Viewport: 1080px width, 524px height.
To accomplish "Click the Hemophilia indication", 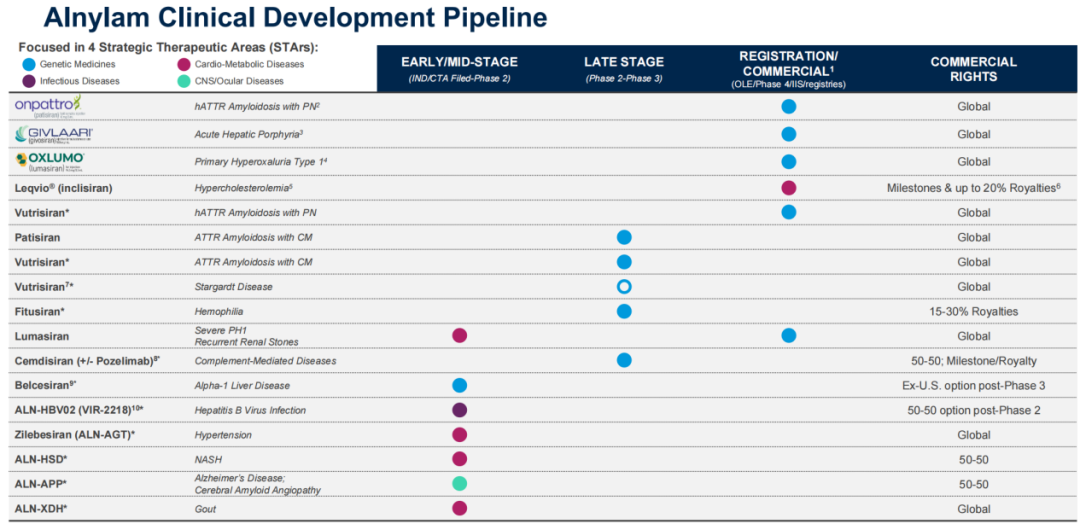I will 217,311.
